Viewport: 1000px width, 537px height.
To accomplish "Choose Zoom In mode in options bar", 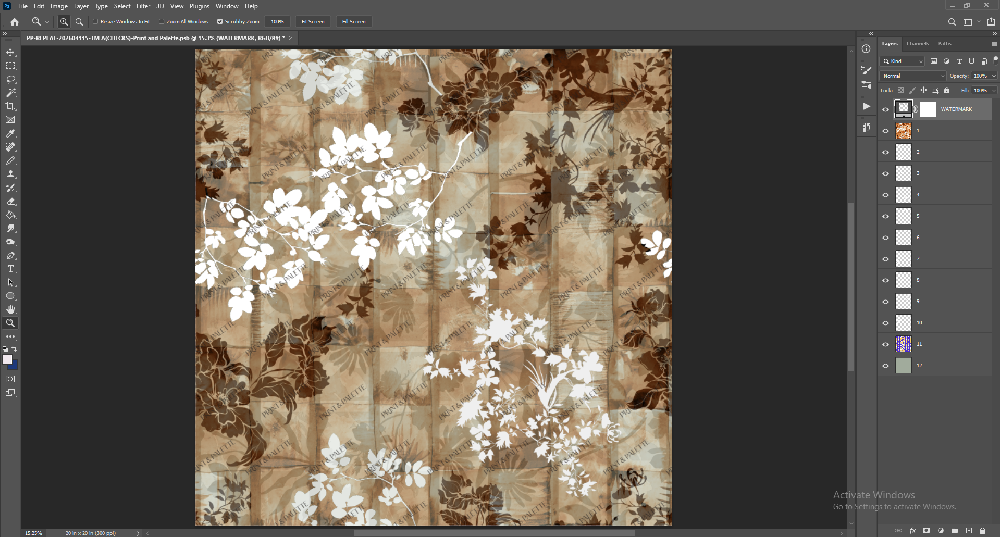I will tap(64, 22).
